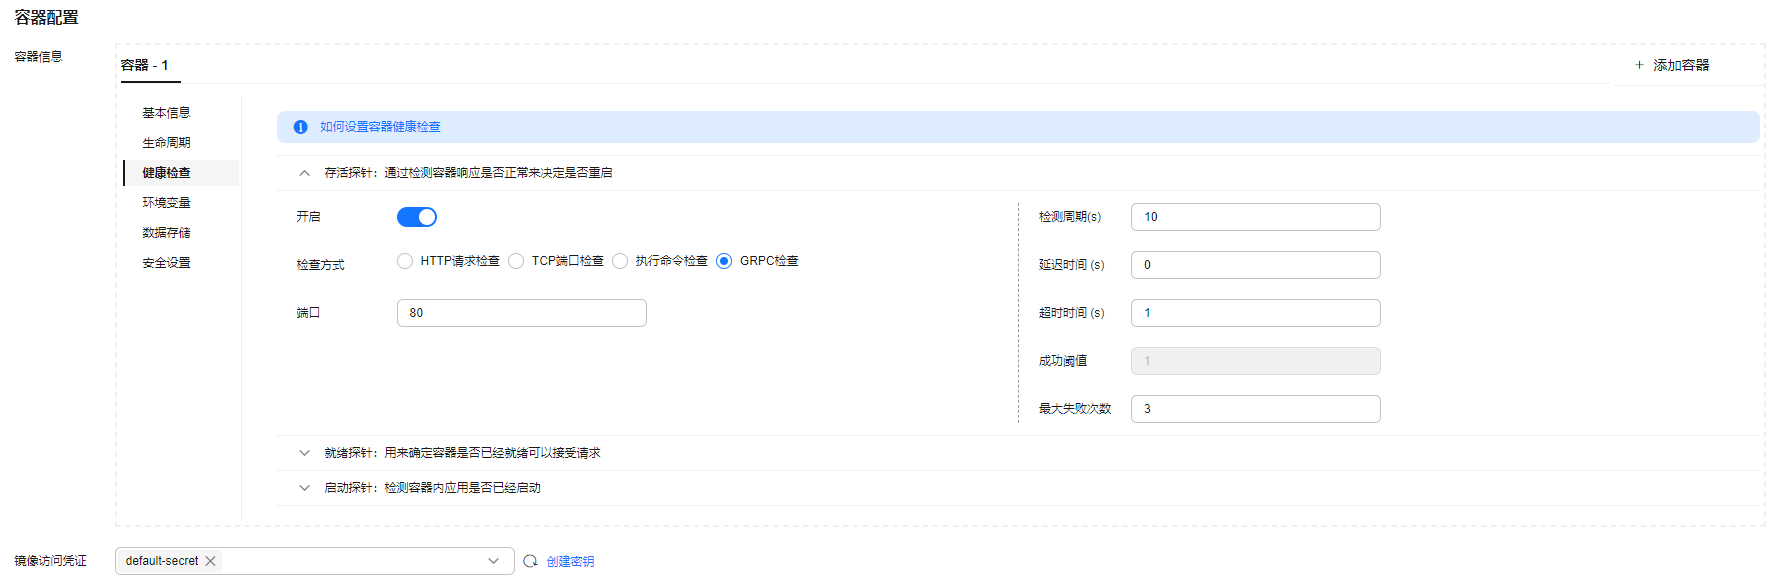
Task: Toggle the 开启 switch off
Action: (417, 217)
